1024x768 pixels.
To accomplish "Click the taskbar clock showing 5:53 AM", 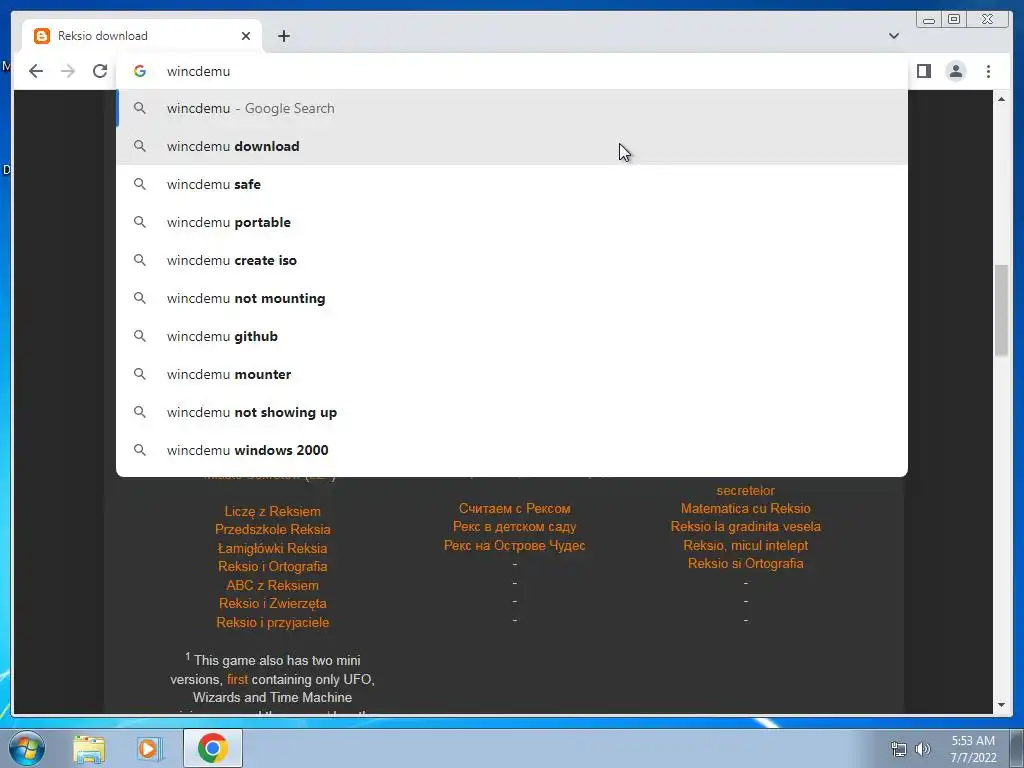I will point(972,749).
